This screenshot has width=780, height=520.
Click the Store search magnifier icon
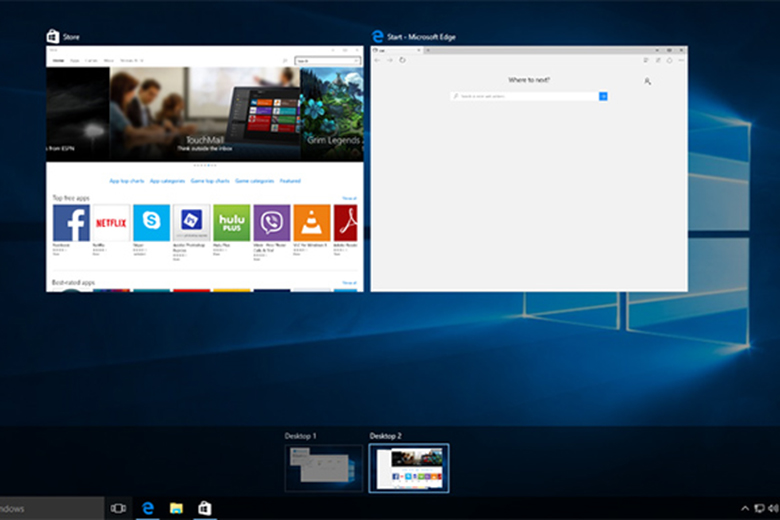[x=285, y=61]
